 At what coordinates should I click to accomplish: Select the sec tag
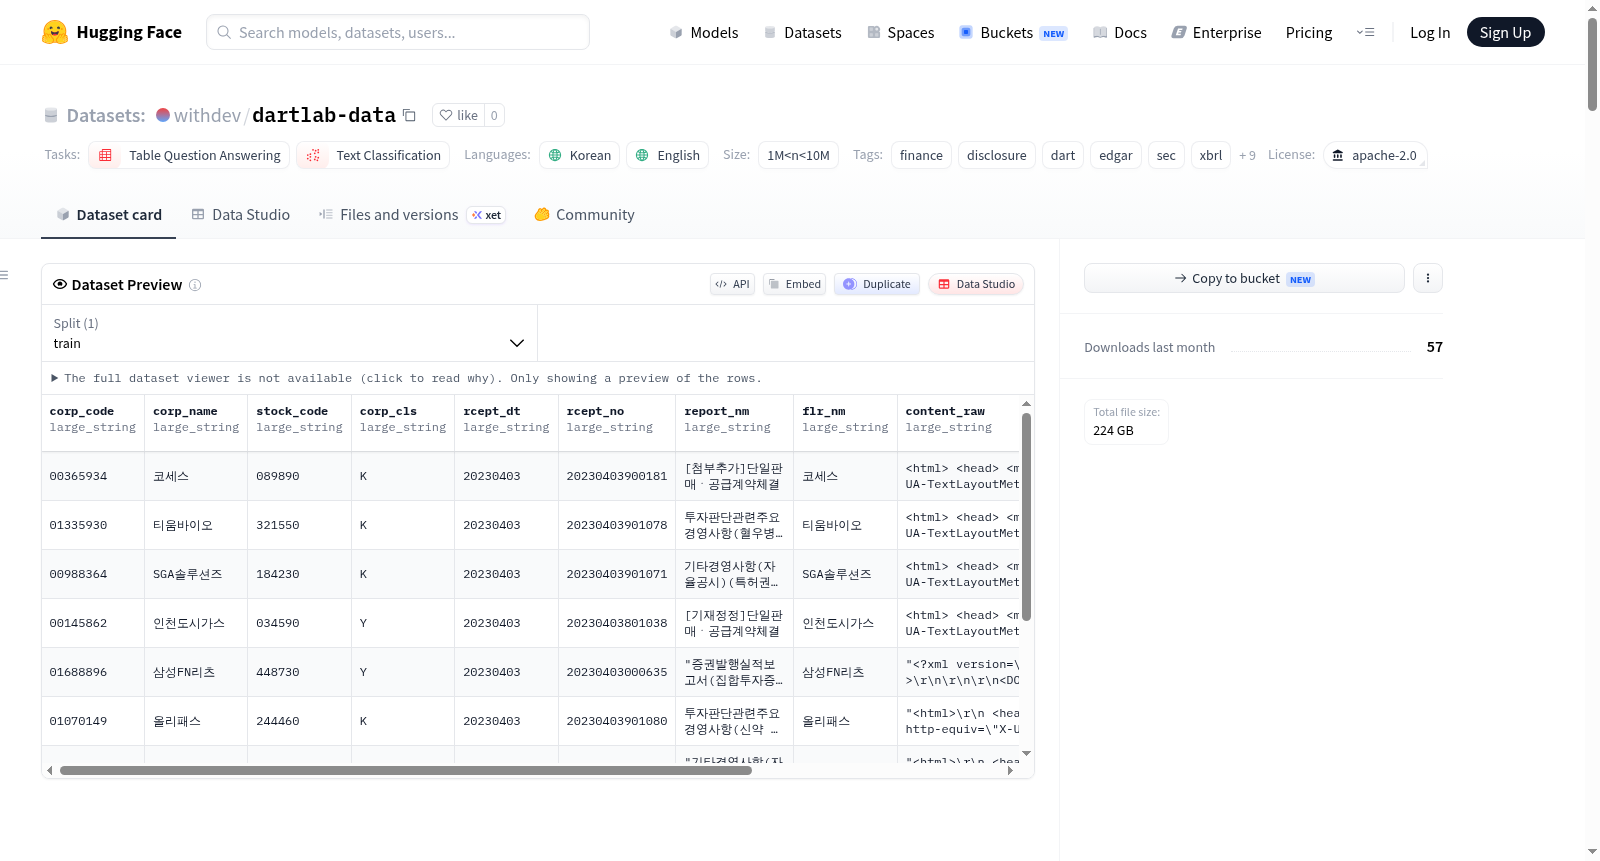(x=1166, y=155)
